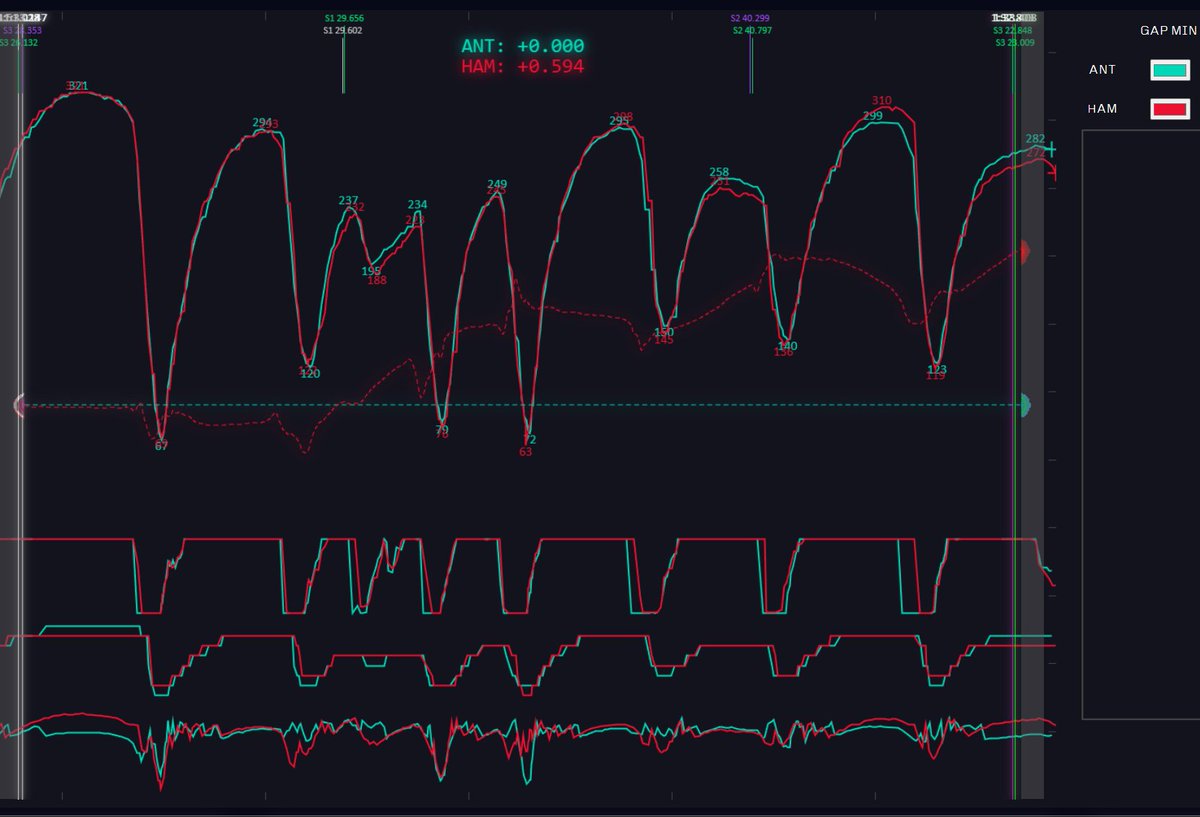
Task: Click the purple S2 40.299 sector label
Action: pos(750,19)
